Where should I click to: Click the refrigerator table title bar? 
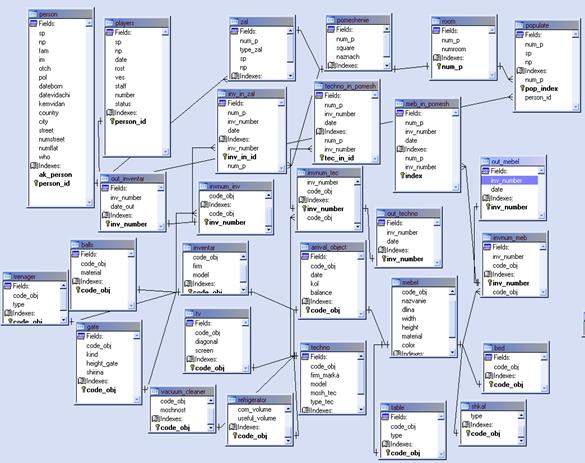coord(259,400)
